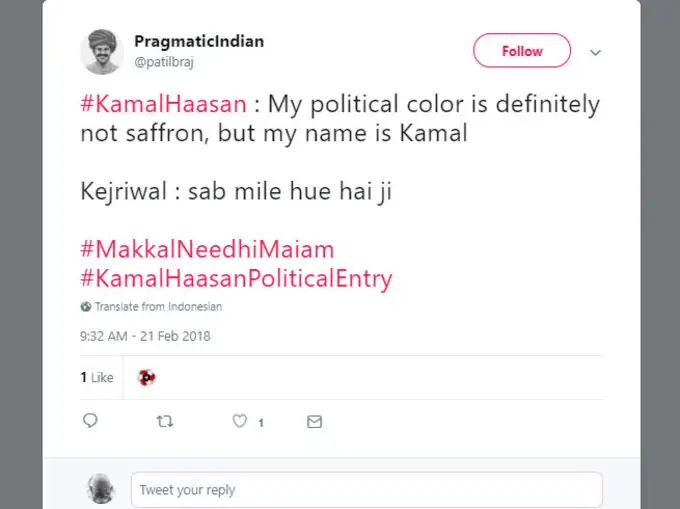This screenshot has width=680, height=509.
Task: Expand the tweet options chevron next to Follow
Action: tap(595, 52)
